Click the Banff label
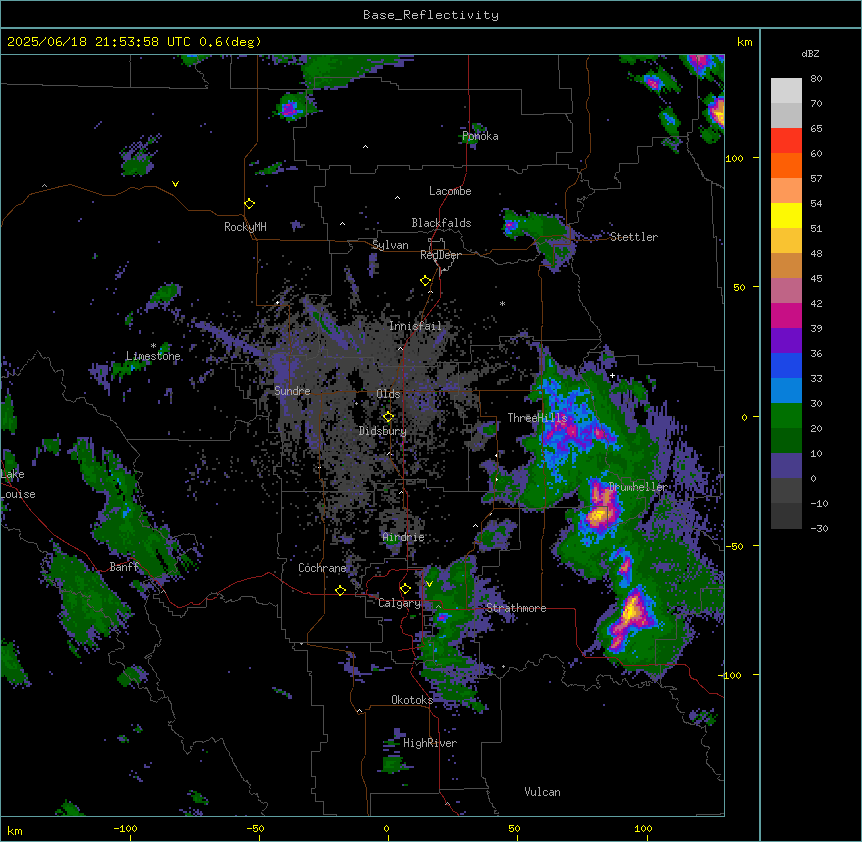The width and height of the screenshot is (862, 842). 124,567
